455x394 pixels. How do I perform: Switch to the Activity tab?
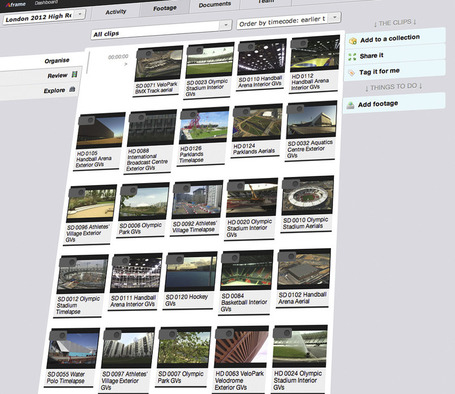[115, 12]
